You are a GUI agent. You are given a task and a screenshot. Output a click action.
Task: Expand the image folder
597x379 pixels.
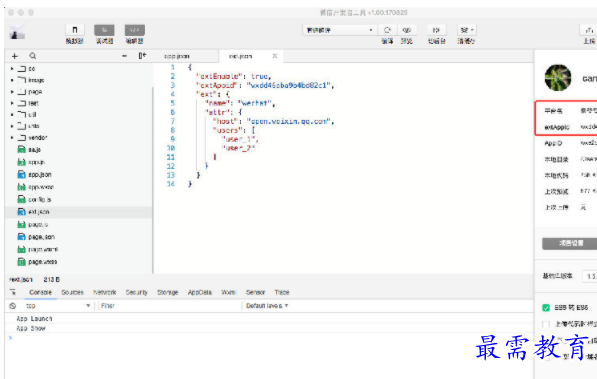pos(12,80)
